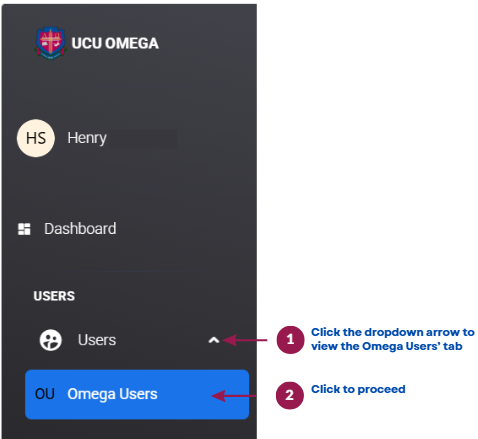Click the USERS section heading
The image size is (478, 439).
coord(54,296)
